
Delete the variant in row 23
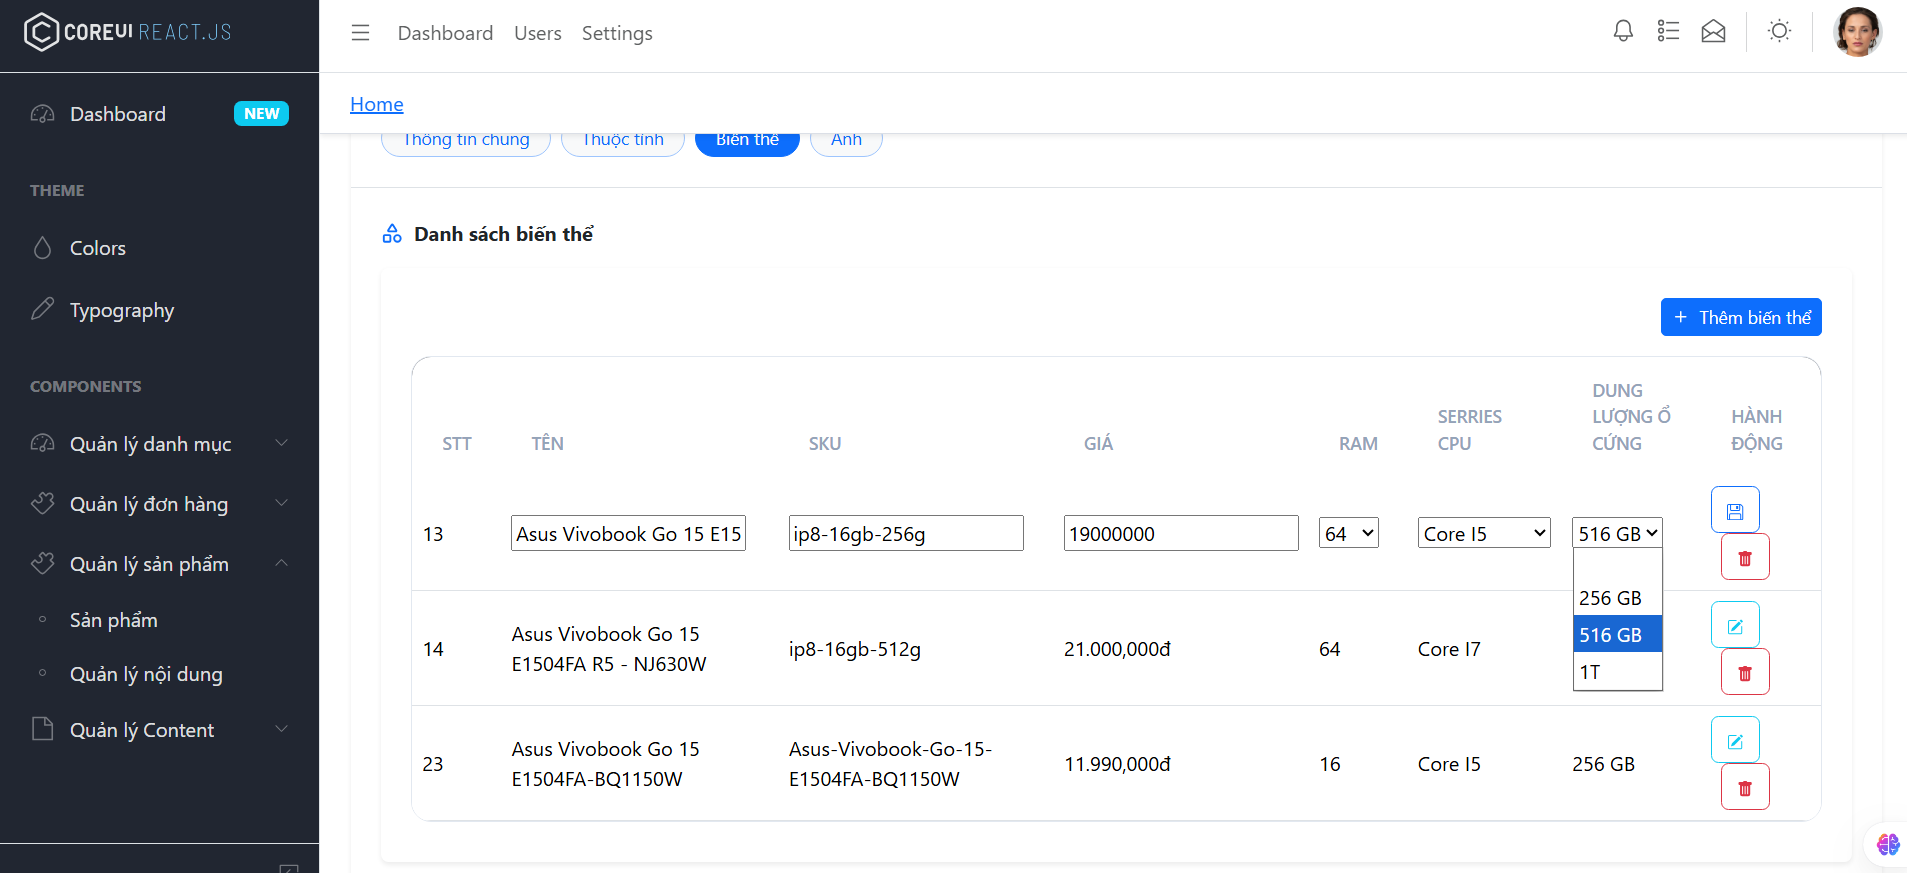[x=1745, y=787]
